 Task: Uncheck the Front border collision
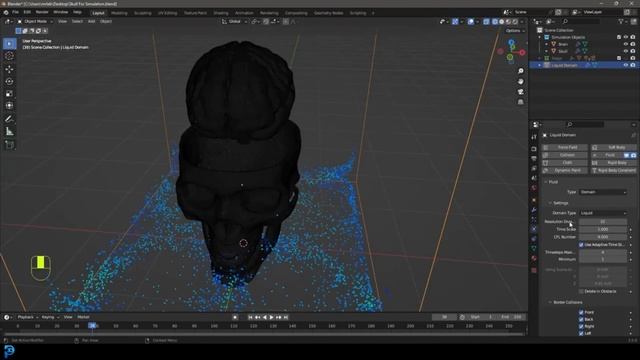click(581, 312)
